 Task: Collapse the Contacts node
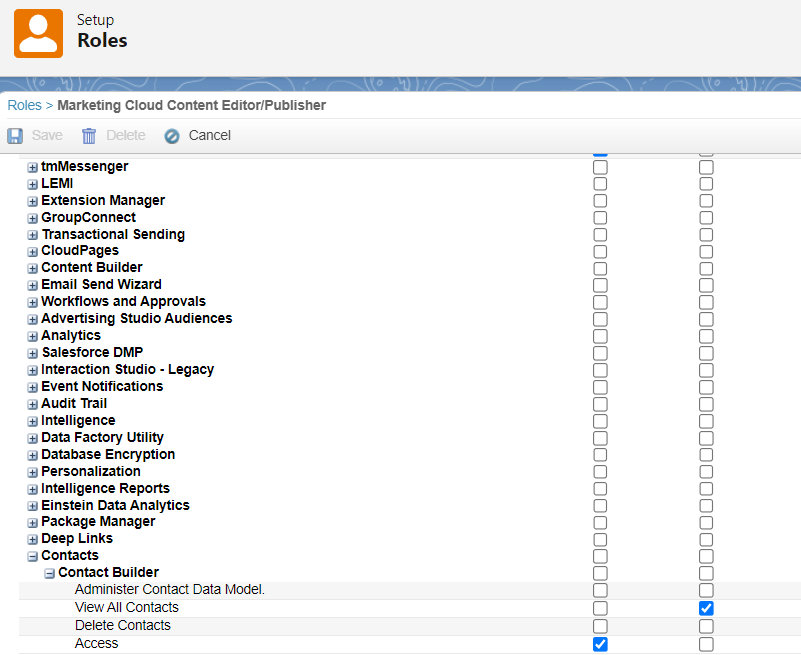pyautogui.click(x=33, y=556)
